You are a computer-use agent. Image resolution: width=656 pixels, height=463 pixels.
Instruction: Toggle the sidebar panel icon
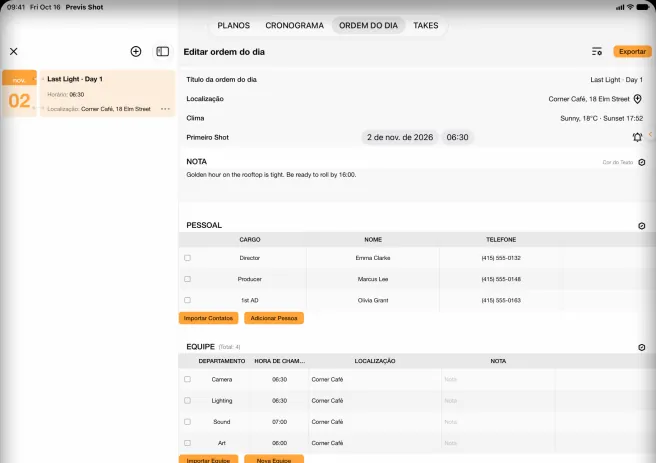[x=162, y=51]
